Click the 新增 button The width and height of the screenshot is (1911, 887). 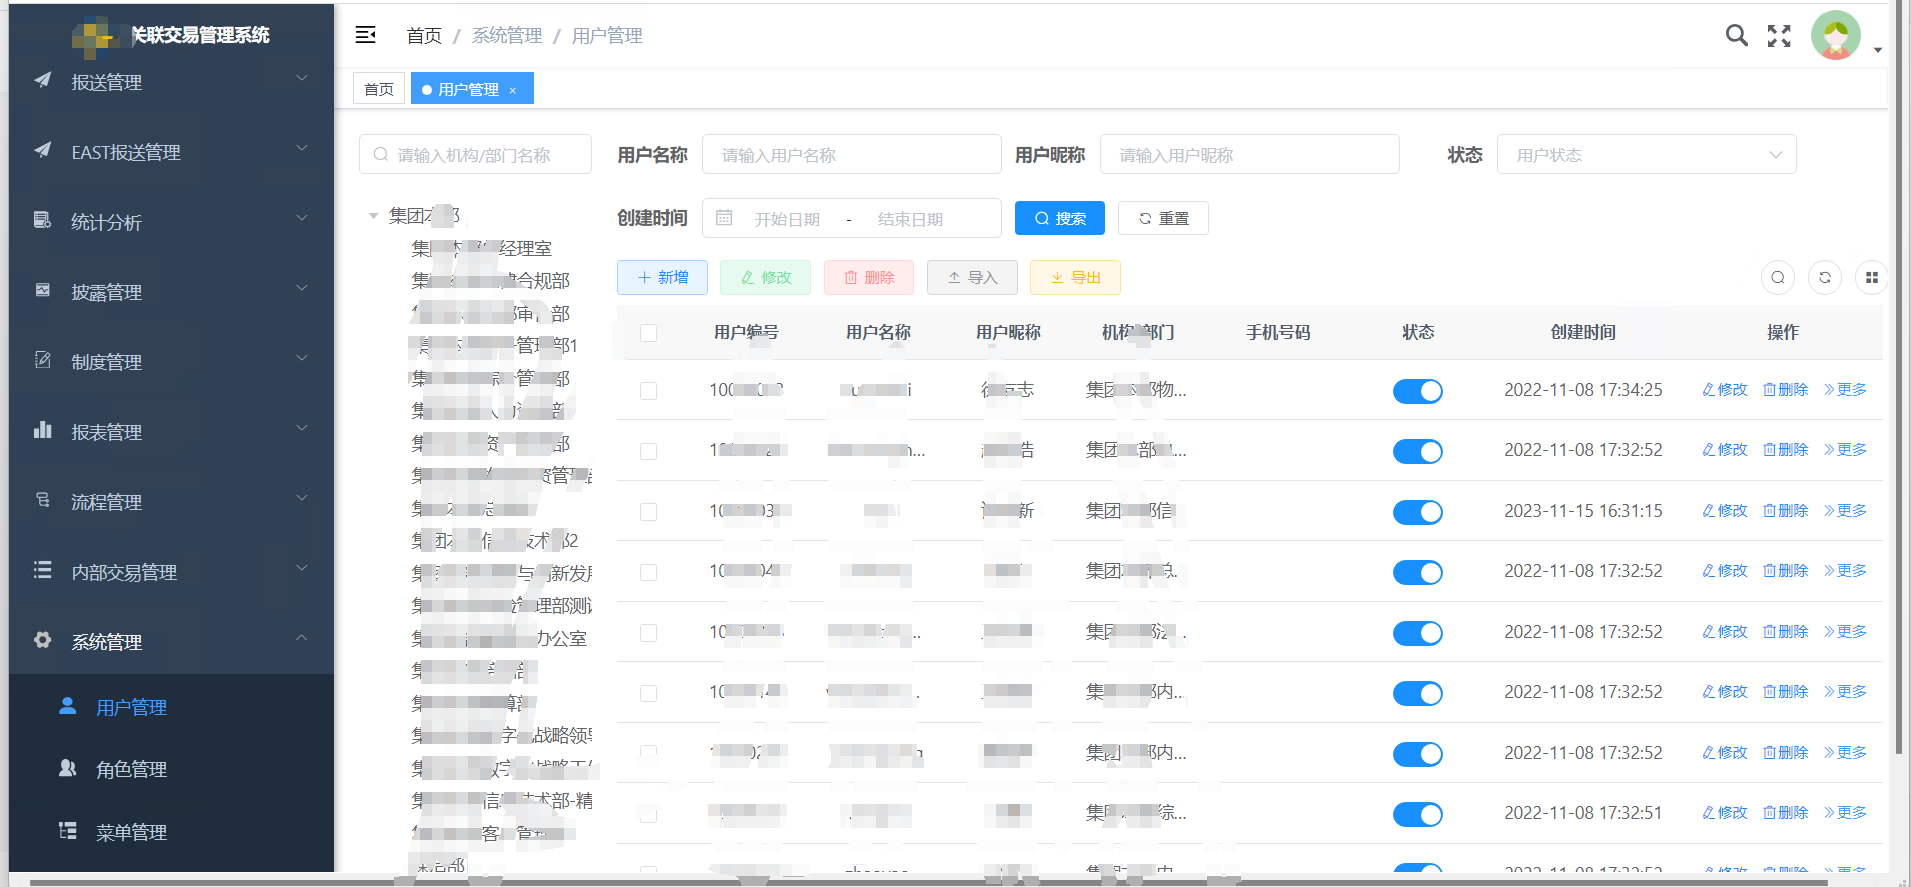pos(662,277)
